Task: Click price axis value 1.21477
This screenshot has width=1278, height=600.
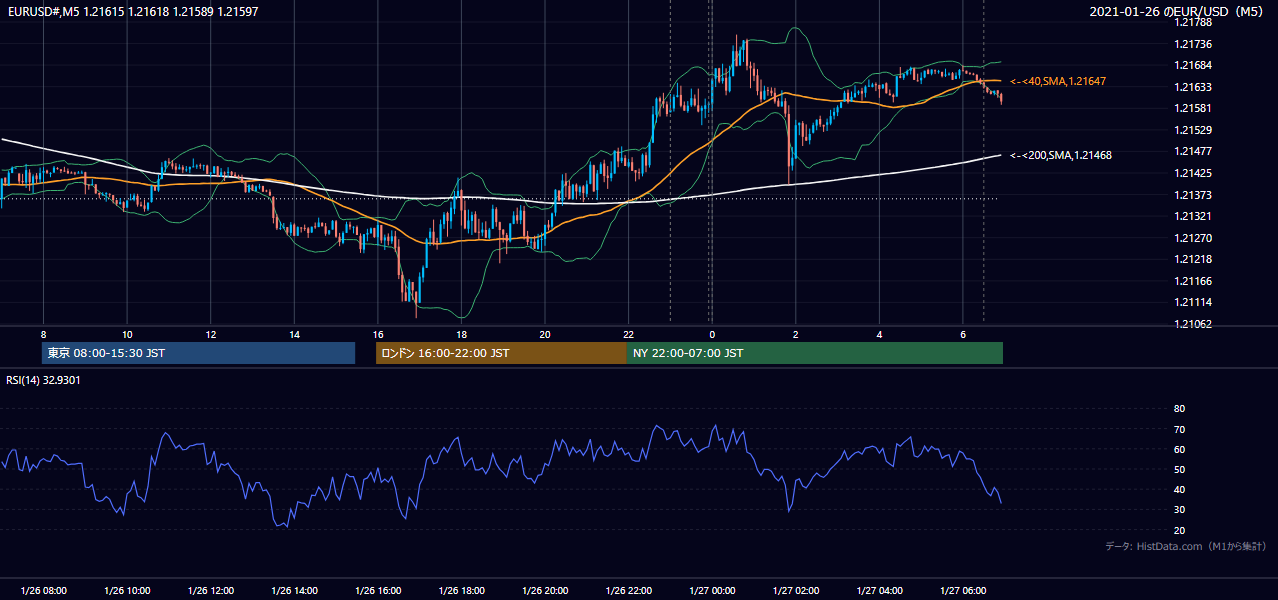Action: (1194, 151)
